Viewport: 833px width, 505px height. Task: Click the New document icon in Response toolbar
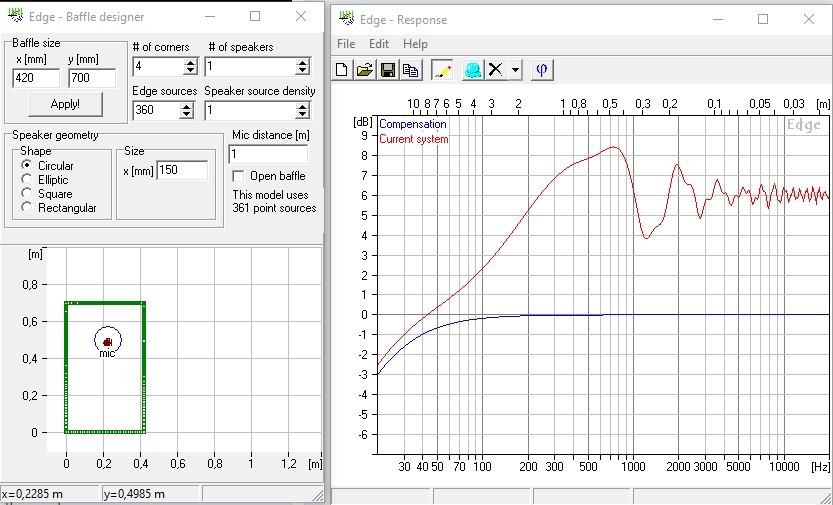342,70
